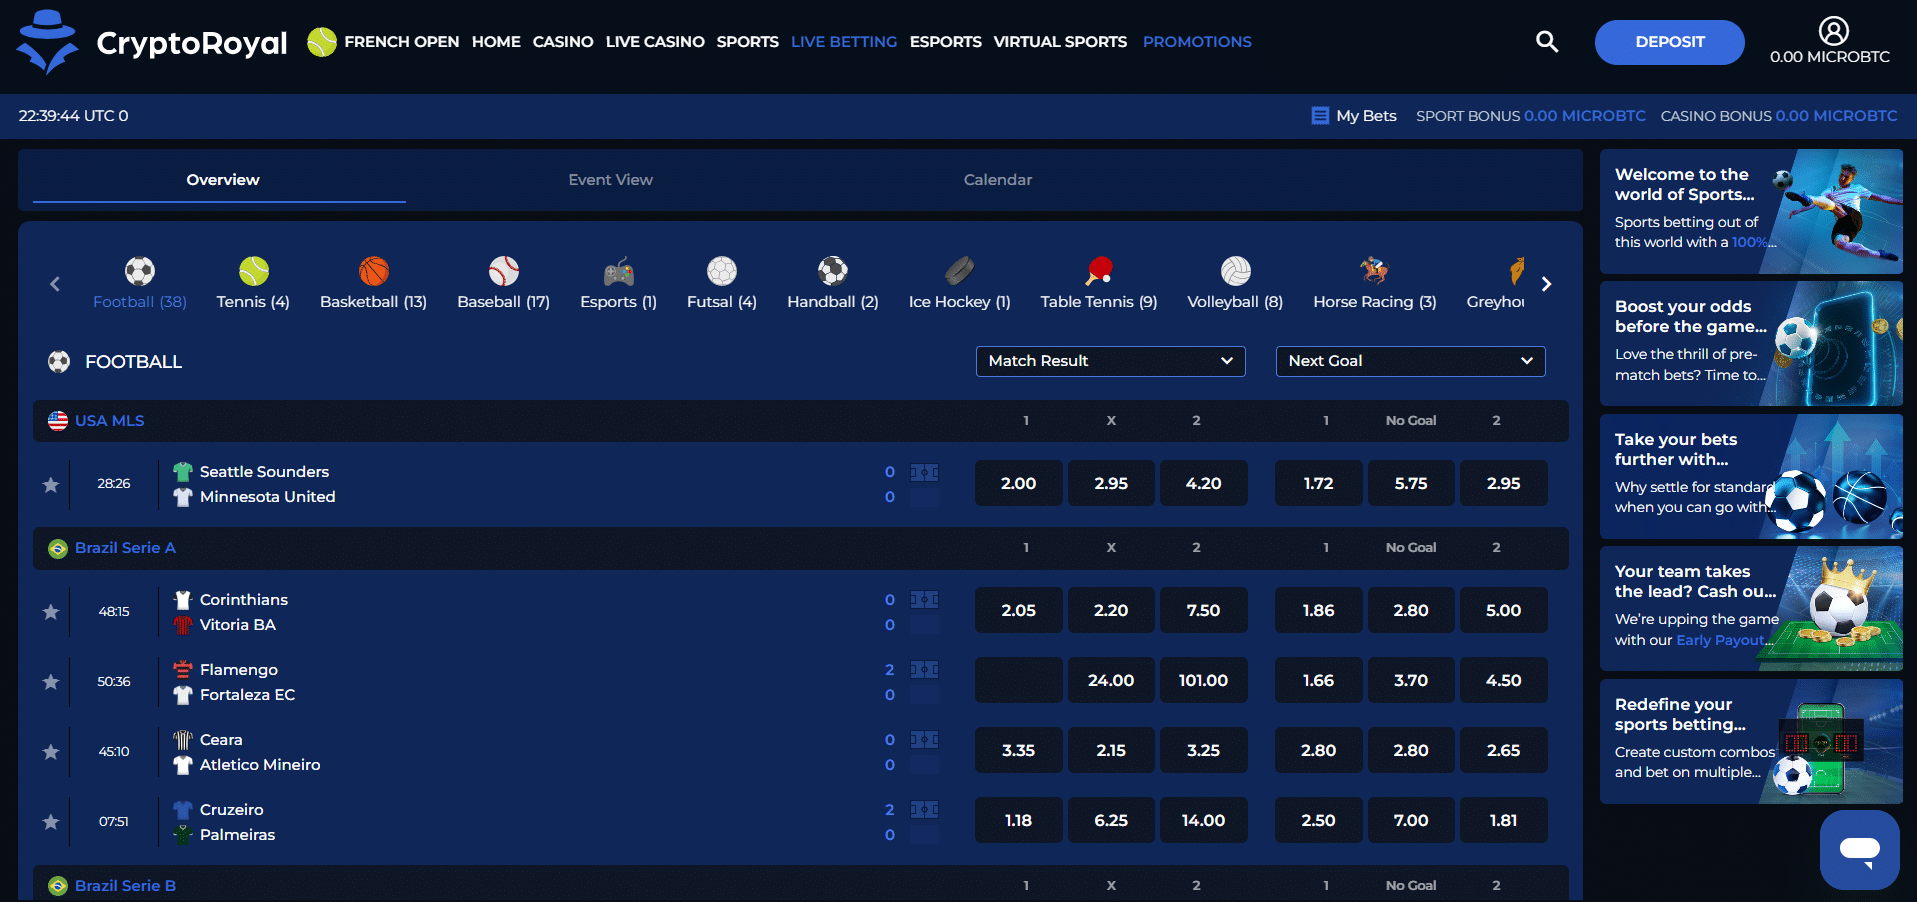This screenshot has width=1917, height=902.
Task: Bet on Corinthians draw at 2.20
Action: 1111,610
